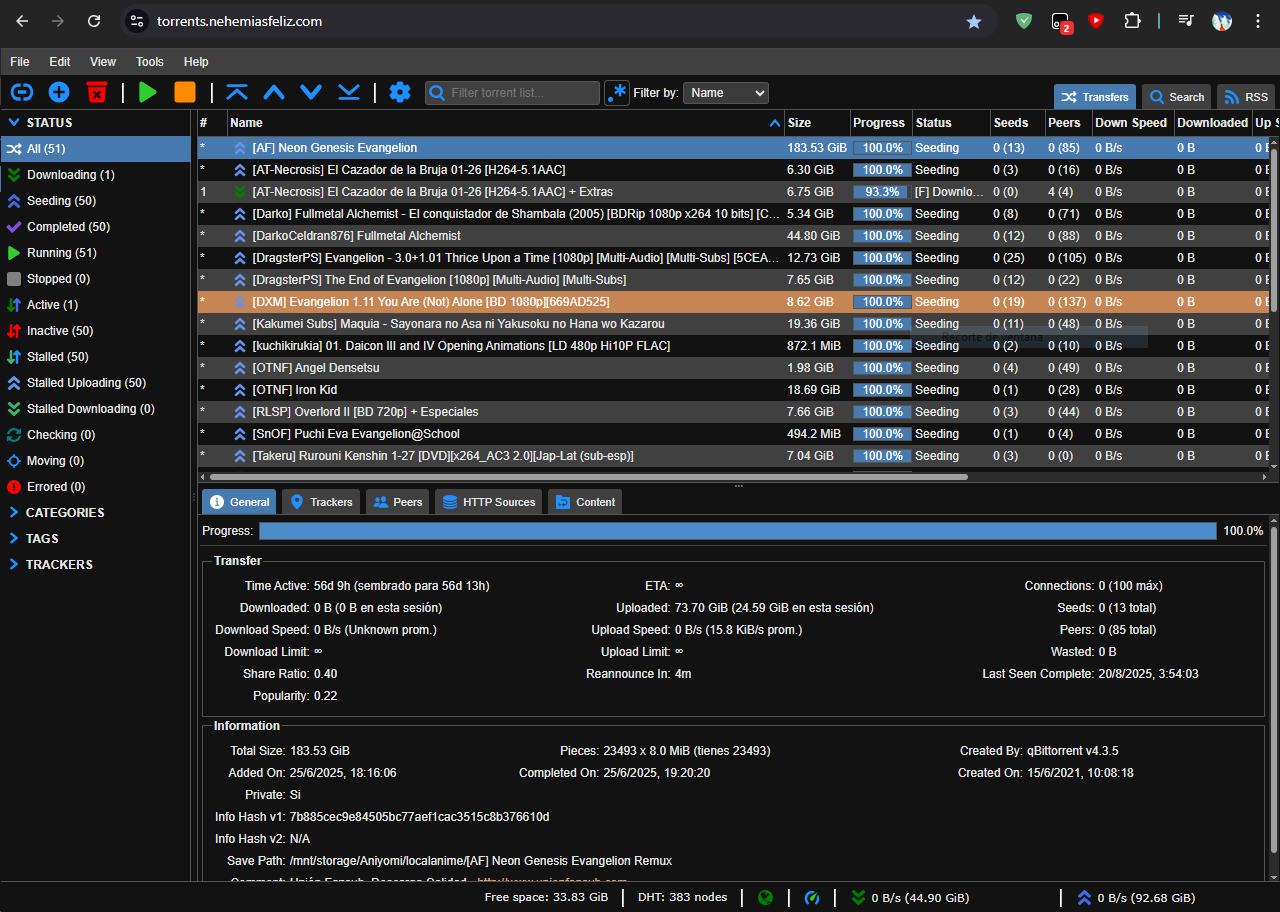Viewport: 1280px width, 912px height.
Task: Select the [OTNF] Iron Kid torrent row
Action: (x=734, y=389)
